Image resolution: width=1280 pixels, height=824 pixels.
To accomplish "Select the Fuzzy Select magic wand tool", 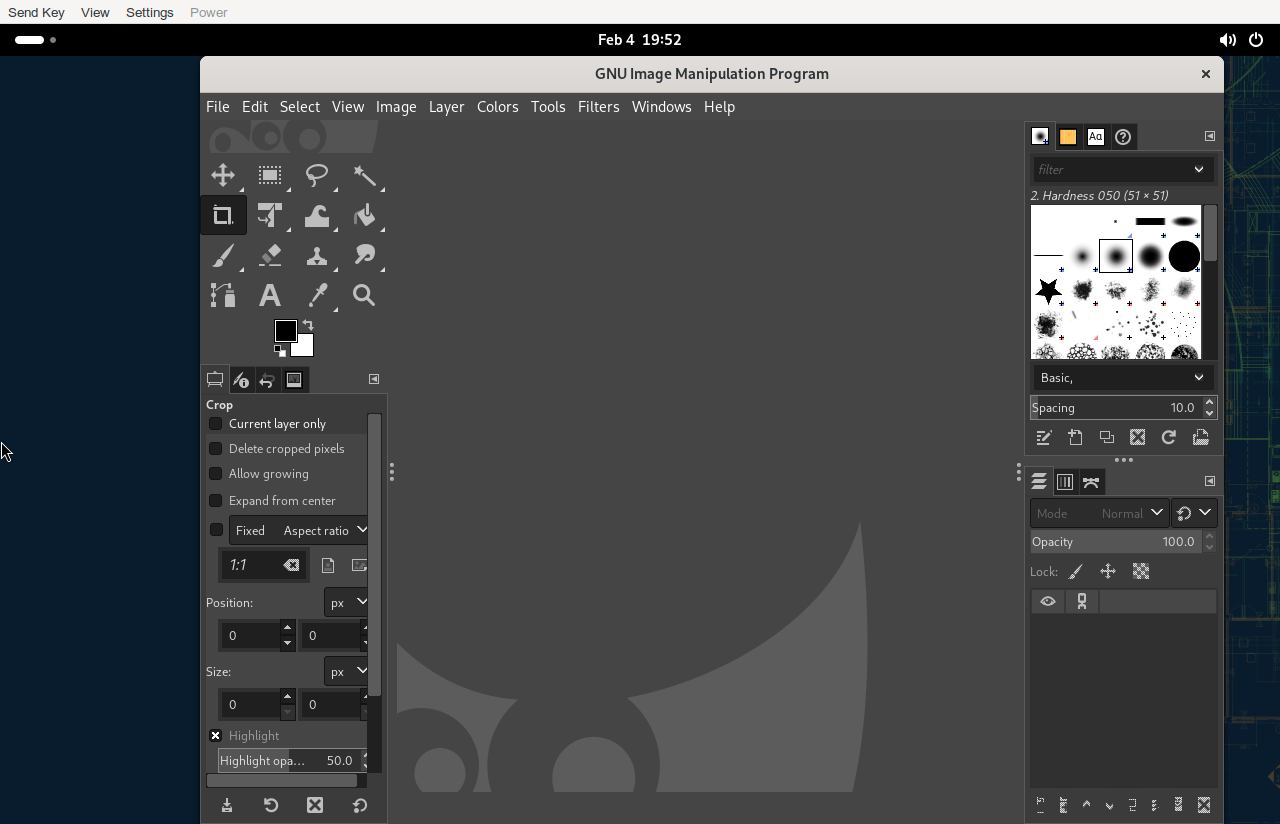I will (x=364, y=175).
